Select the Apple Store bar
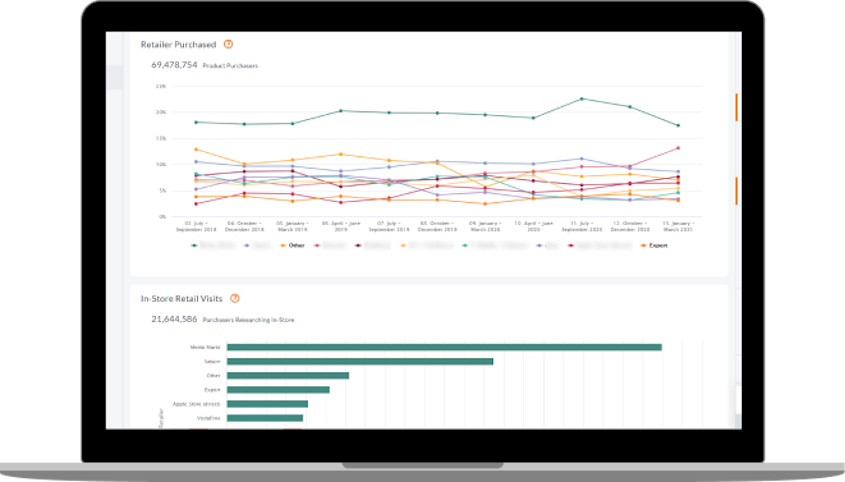 [x=267, y=404]
